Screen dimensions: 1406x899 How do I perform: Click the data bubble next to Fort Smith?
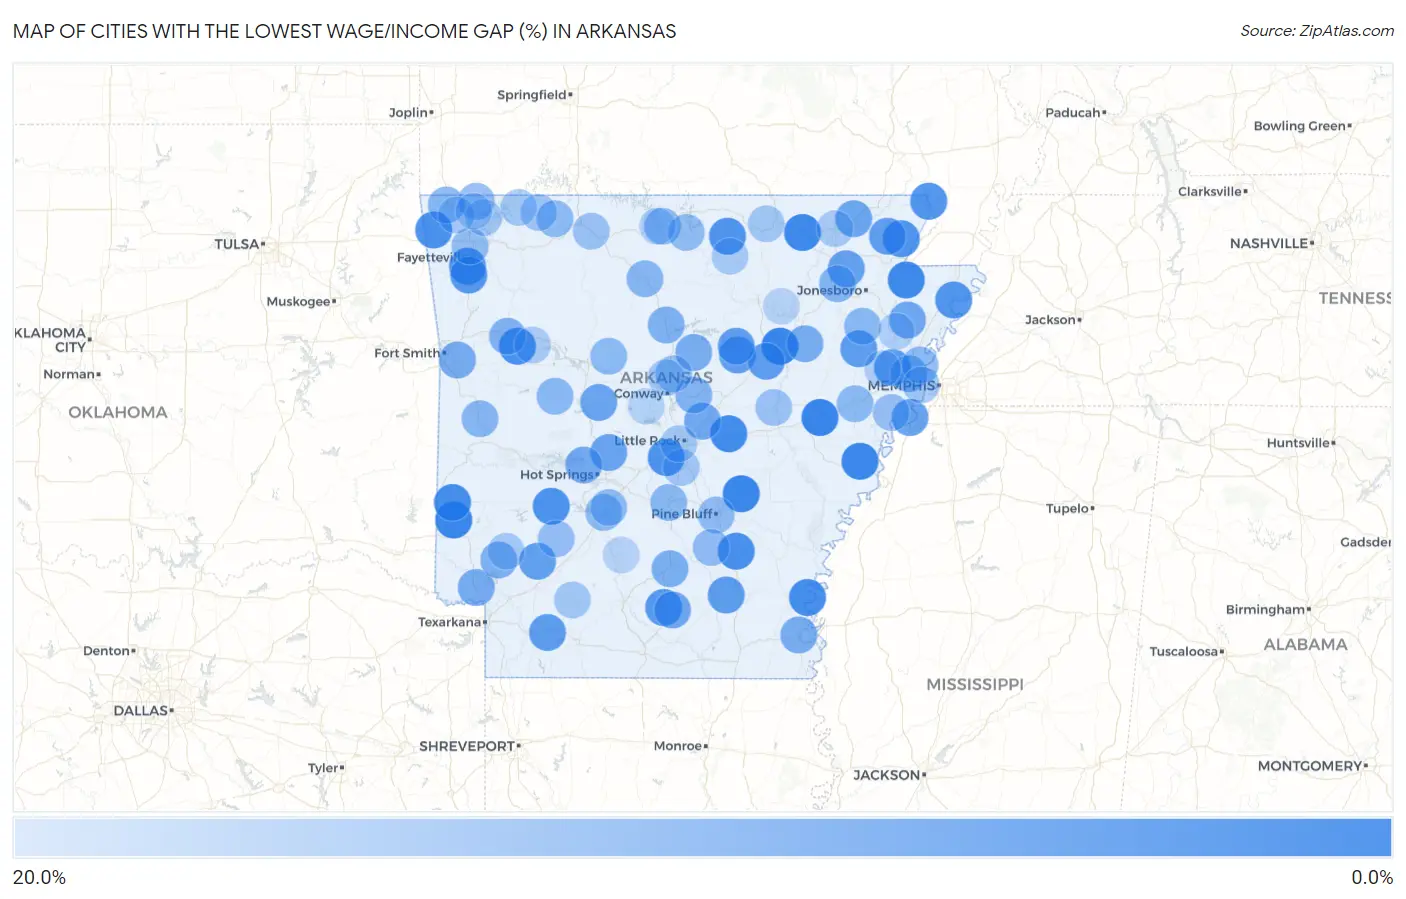(457, 359)
